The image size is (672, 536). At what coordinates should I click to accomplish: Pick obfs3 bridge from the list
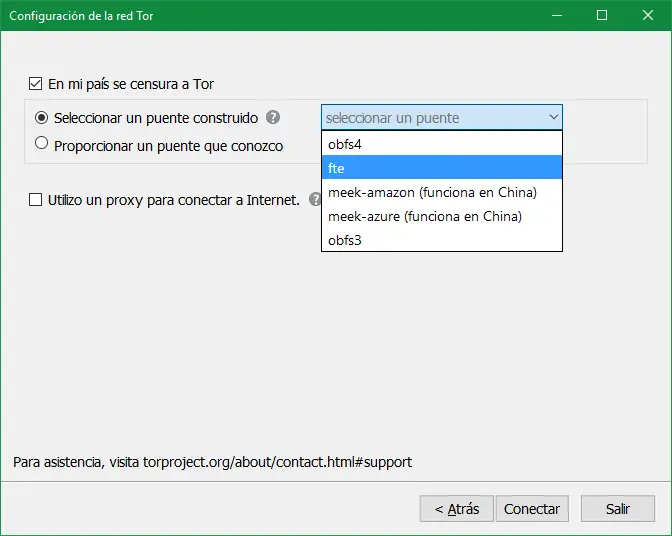click(442, 240)
